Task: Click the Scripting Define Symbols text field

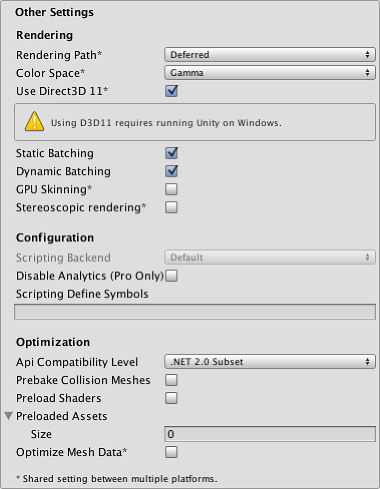Action: pyautogui.click(x=195, y=312)
